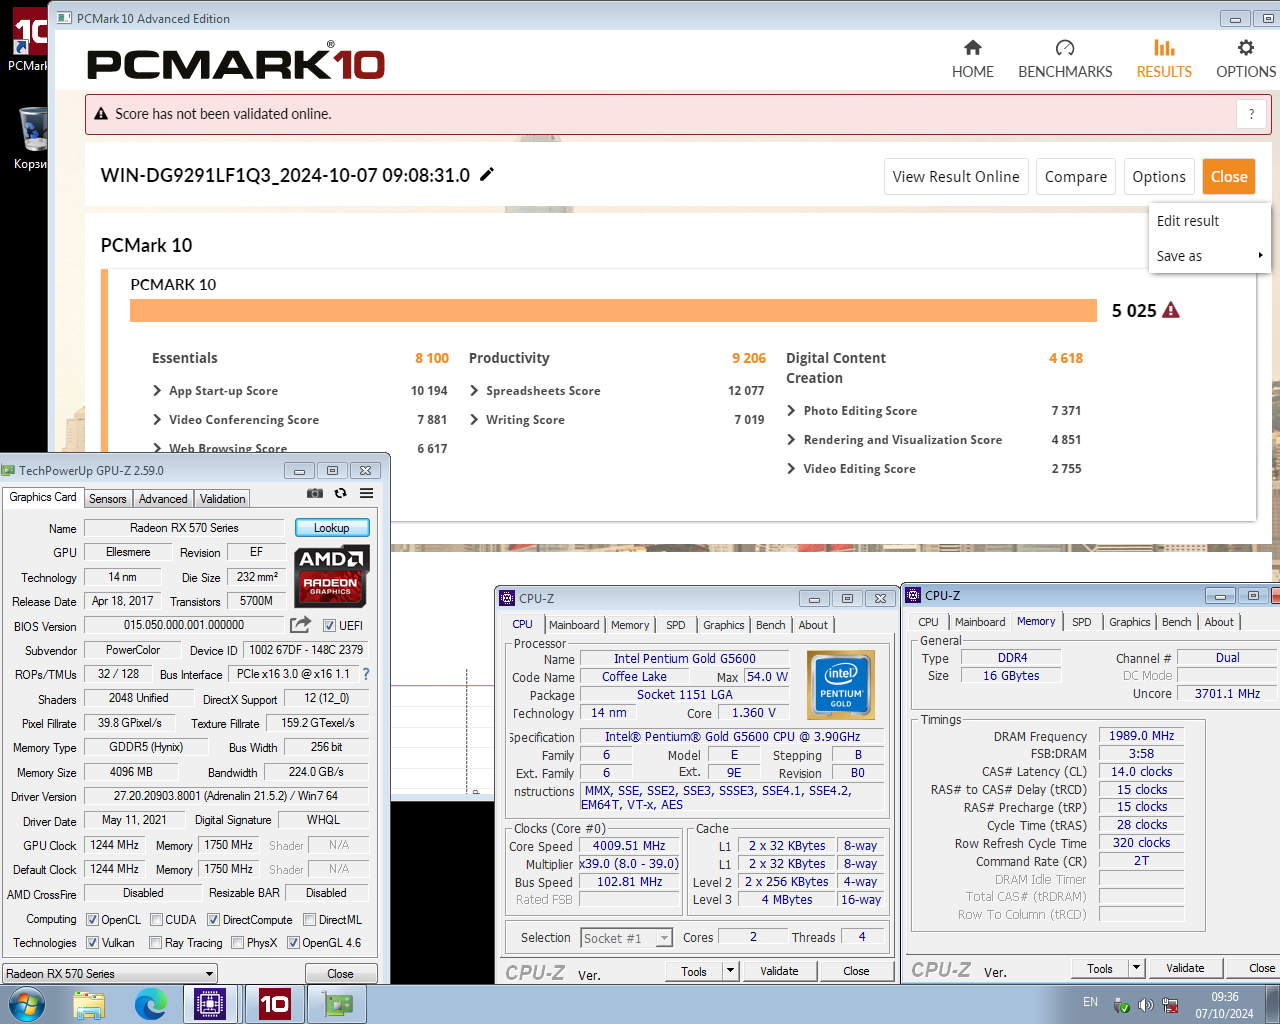Switch to GPU-Z taskbar icon
This screenshot has height=1024, width=1280.
click(337, 1004)
